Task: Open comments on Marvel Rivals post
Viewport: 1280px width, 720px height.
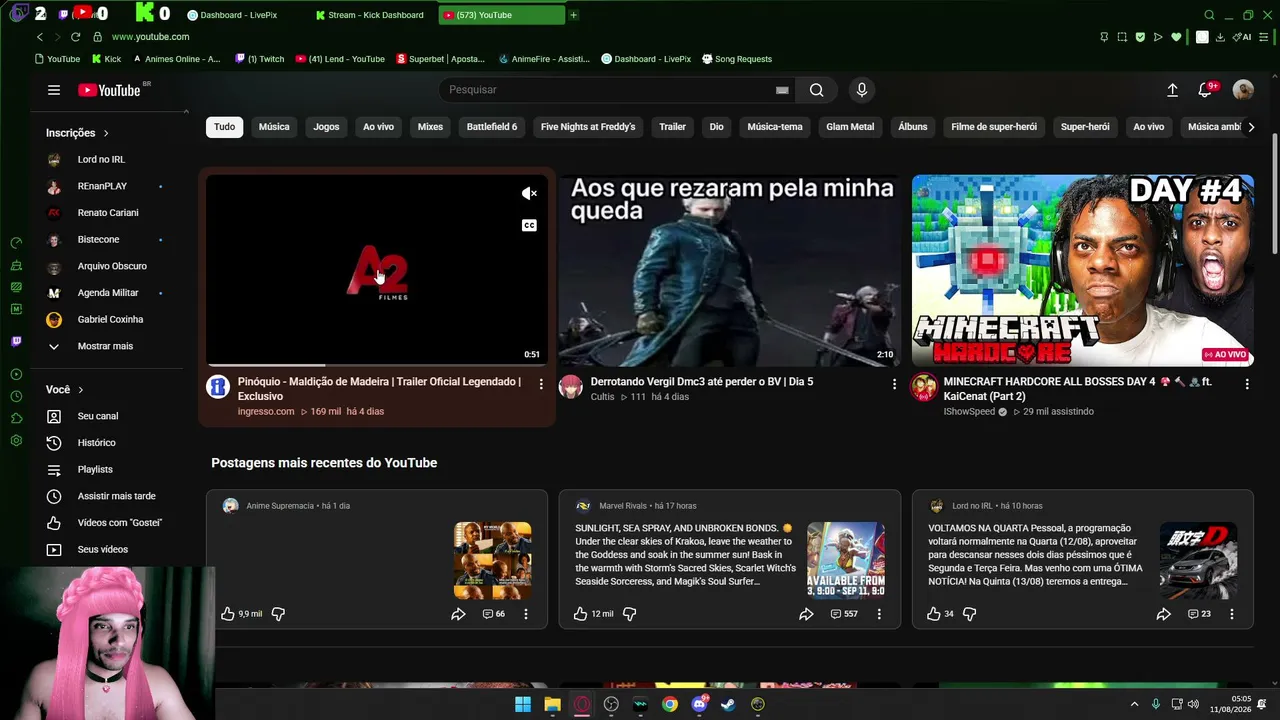Action: tap(844, 614)
